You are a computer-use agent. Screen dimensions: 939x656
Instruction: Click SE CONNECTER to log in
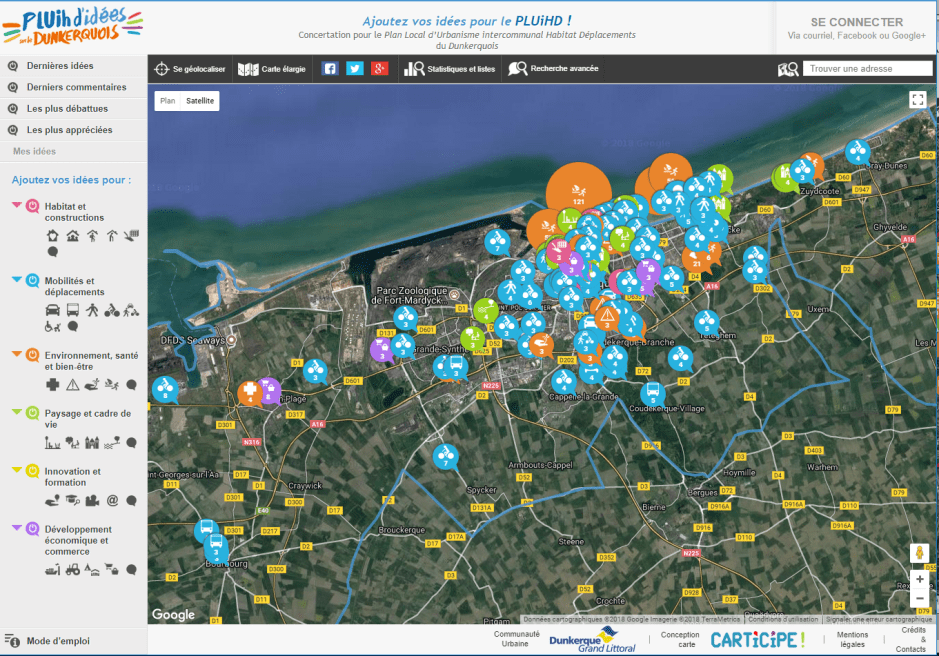tap(856, 22)
